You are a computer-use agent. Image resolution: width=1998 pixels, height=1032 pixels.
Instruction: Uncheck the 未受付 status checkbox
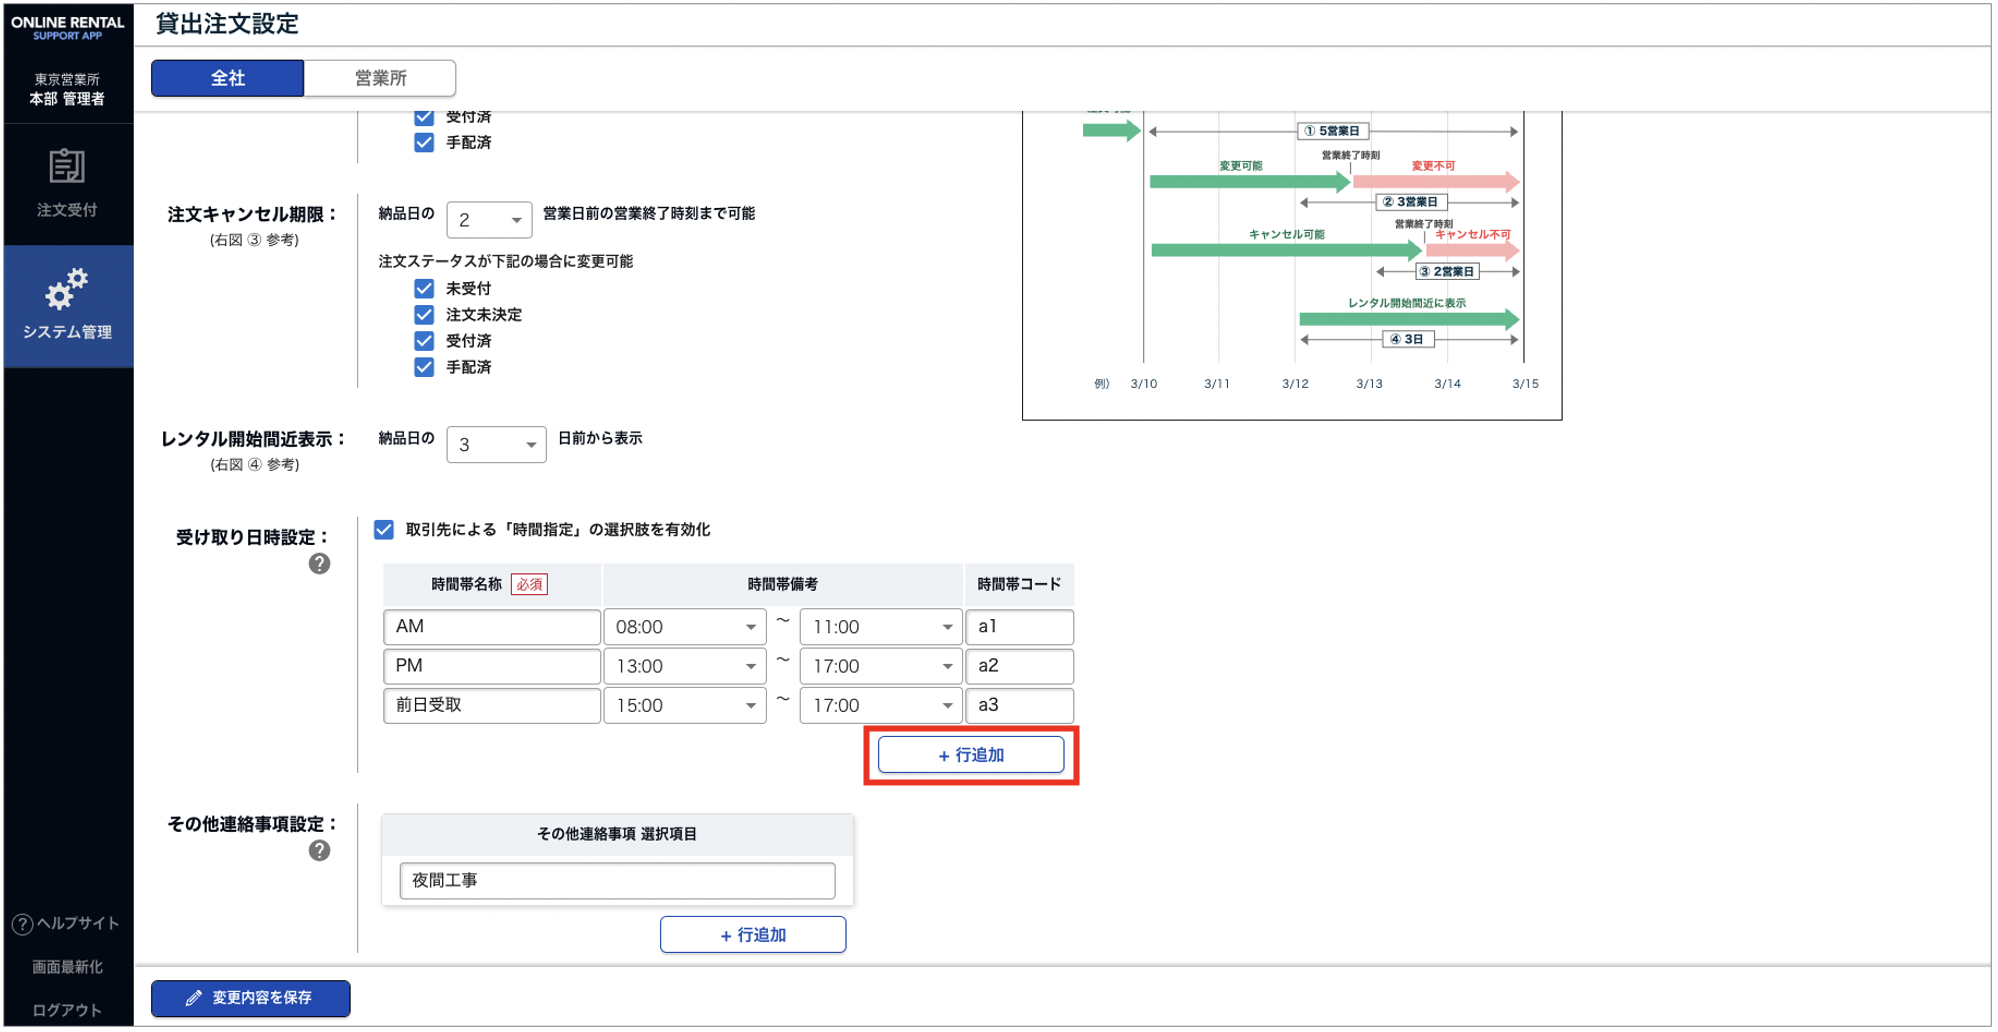tap(424, 289)
